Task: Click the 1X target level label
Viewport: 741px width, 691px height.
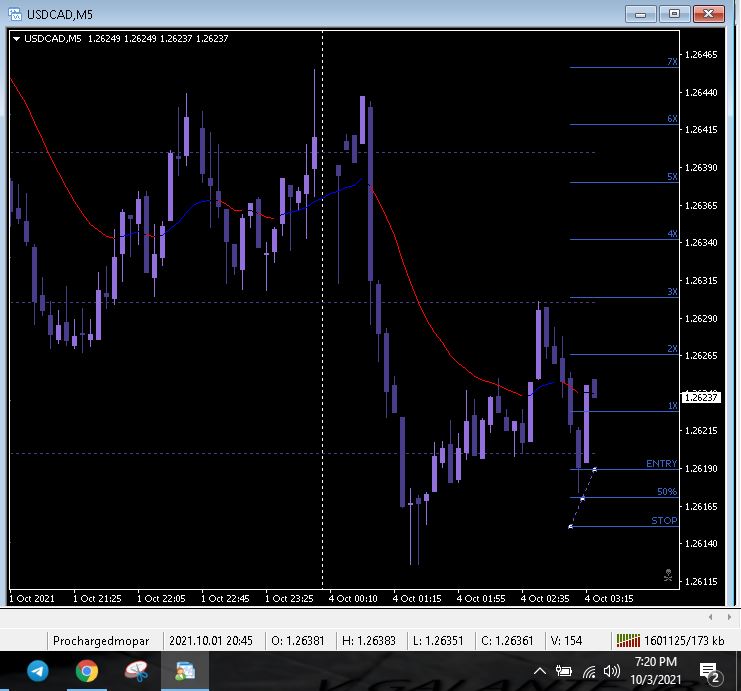Action: (672, 406)
